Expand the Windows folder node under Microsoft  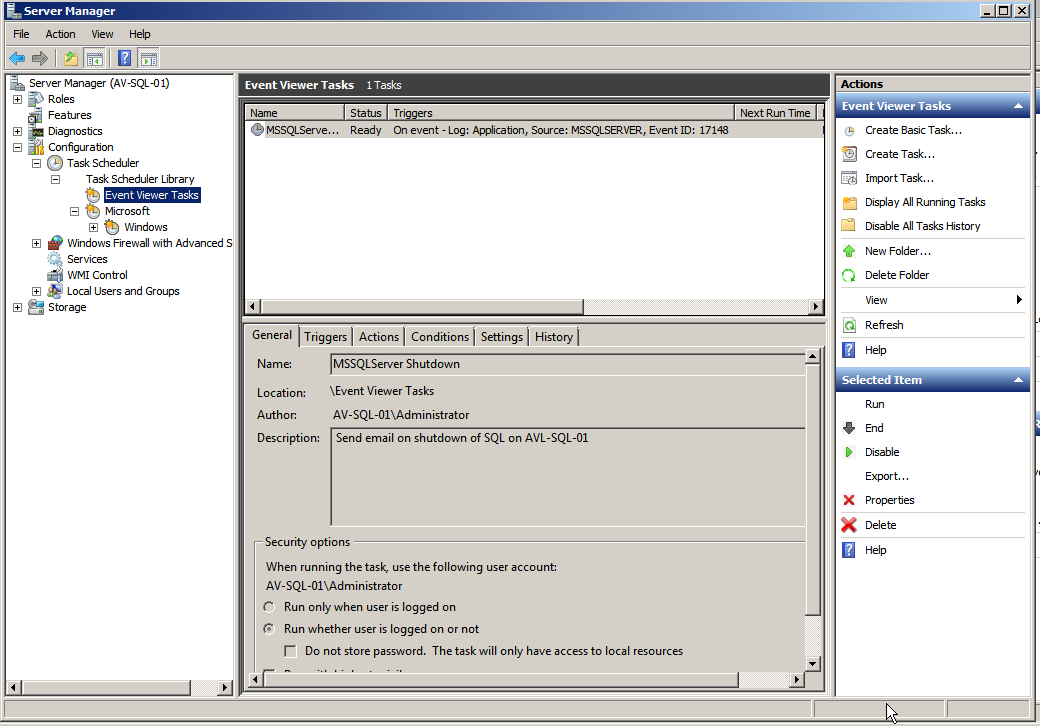[x=94, y=227]
